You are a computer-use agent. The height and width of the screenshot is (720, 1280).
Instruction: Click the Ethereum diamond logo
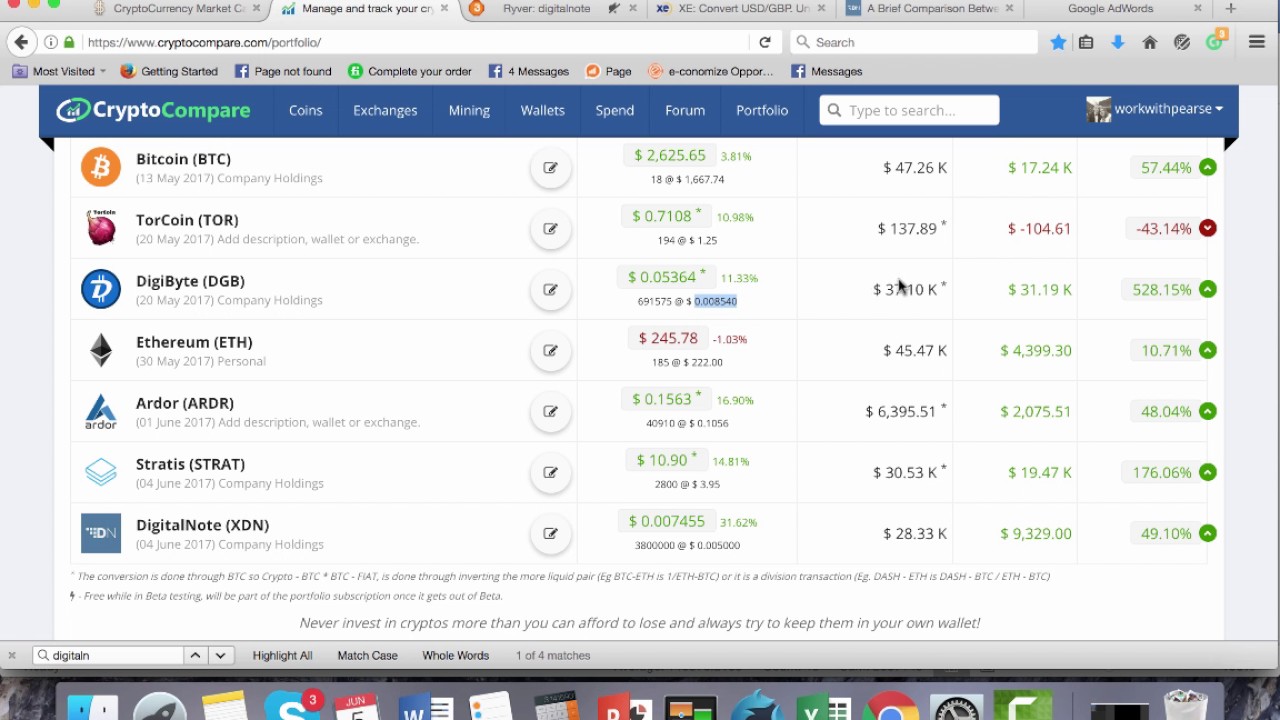101,350
